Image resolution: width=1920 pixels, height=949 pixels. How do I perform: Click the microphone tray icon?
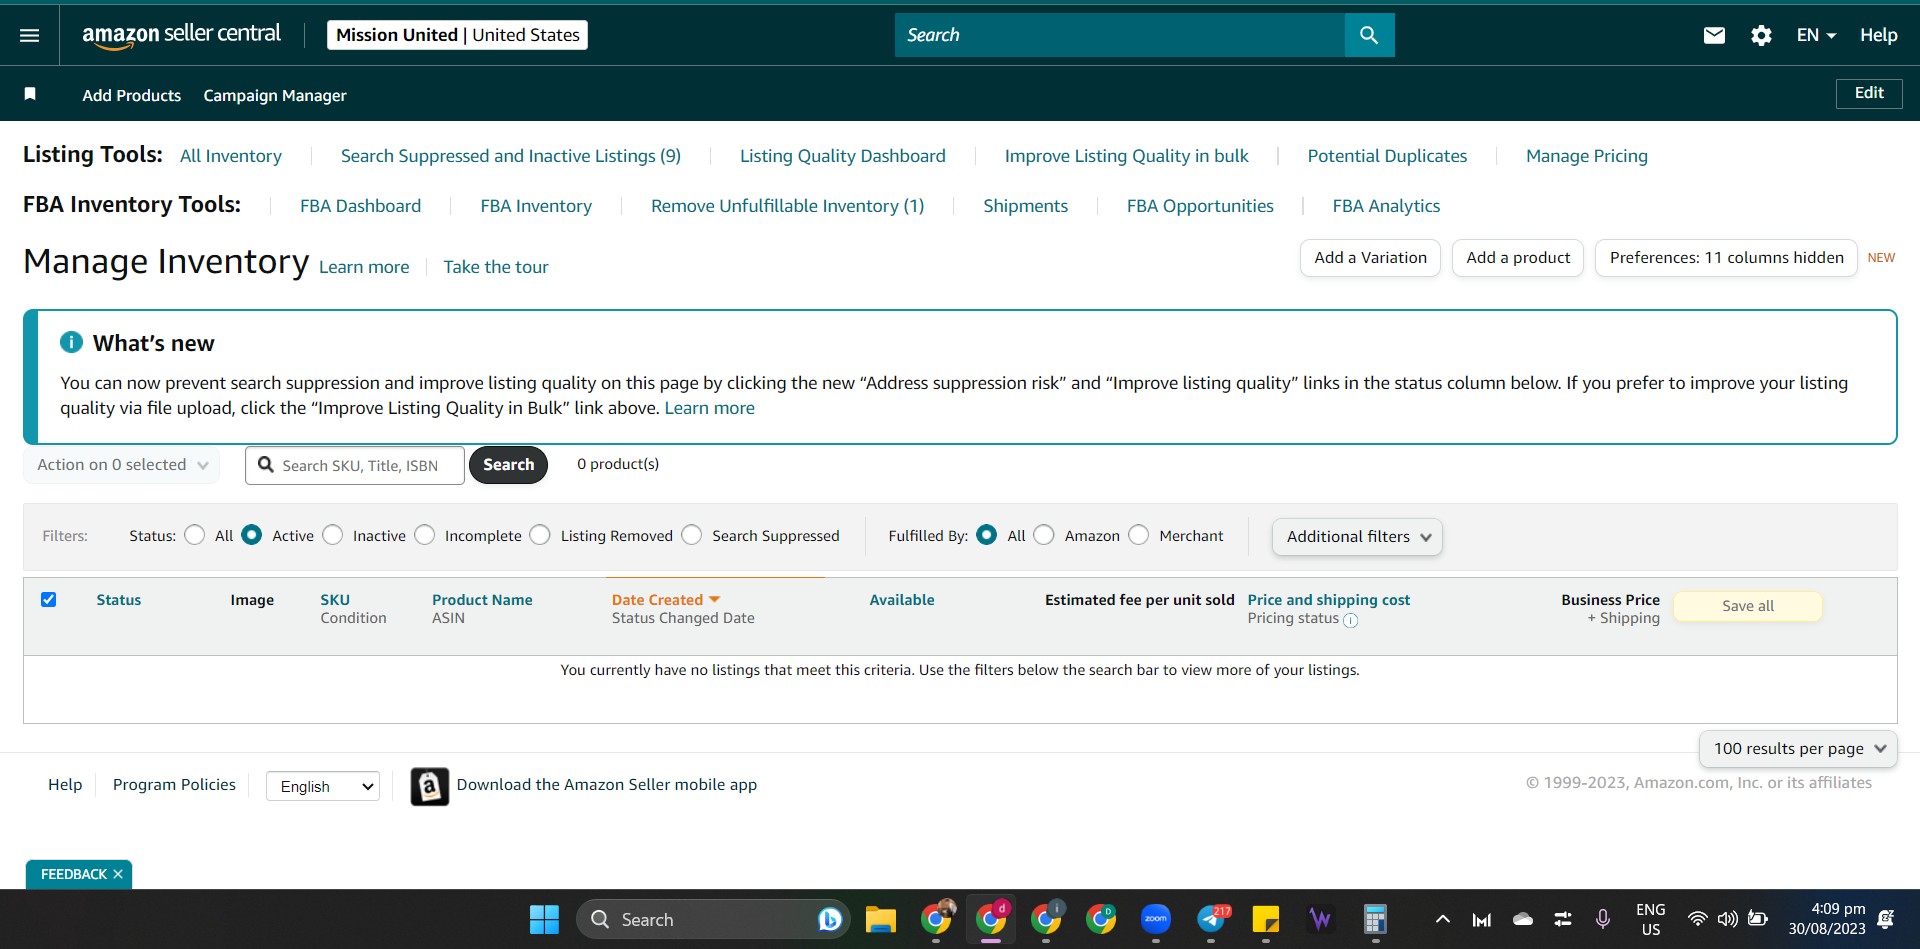[1603, 919]
